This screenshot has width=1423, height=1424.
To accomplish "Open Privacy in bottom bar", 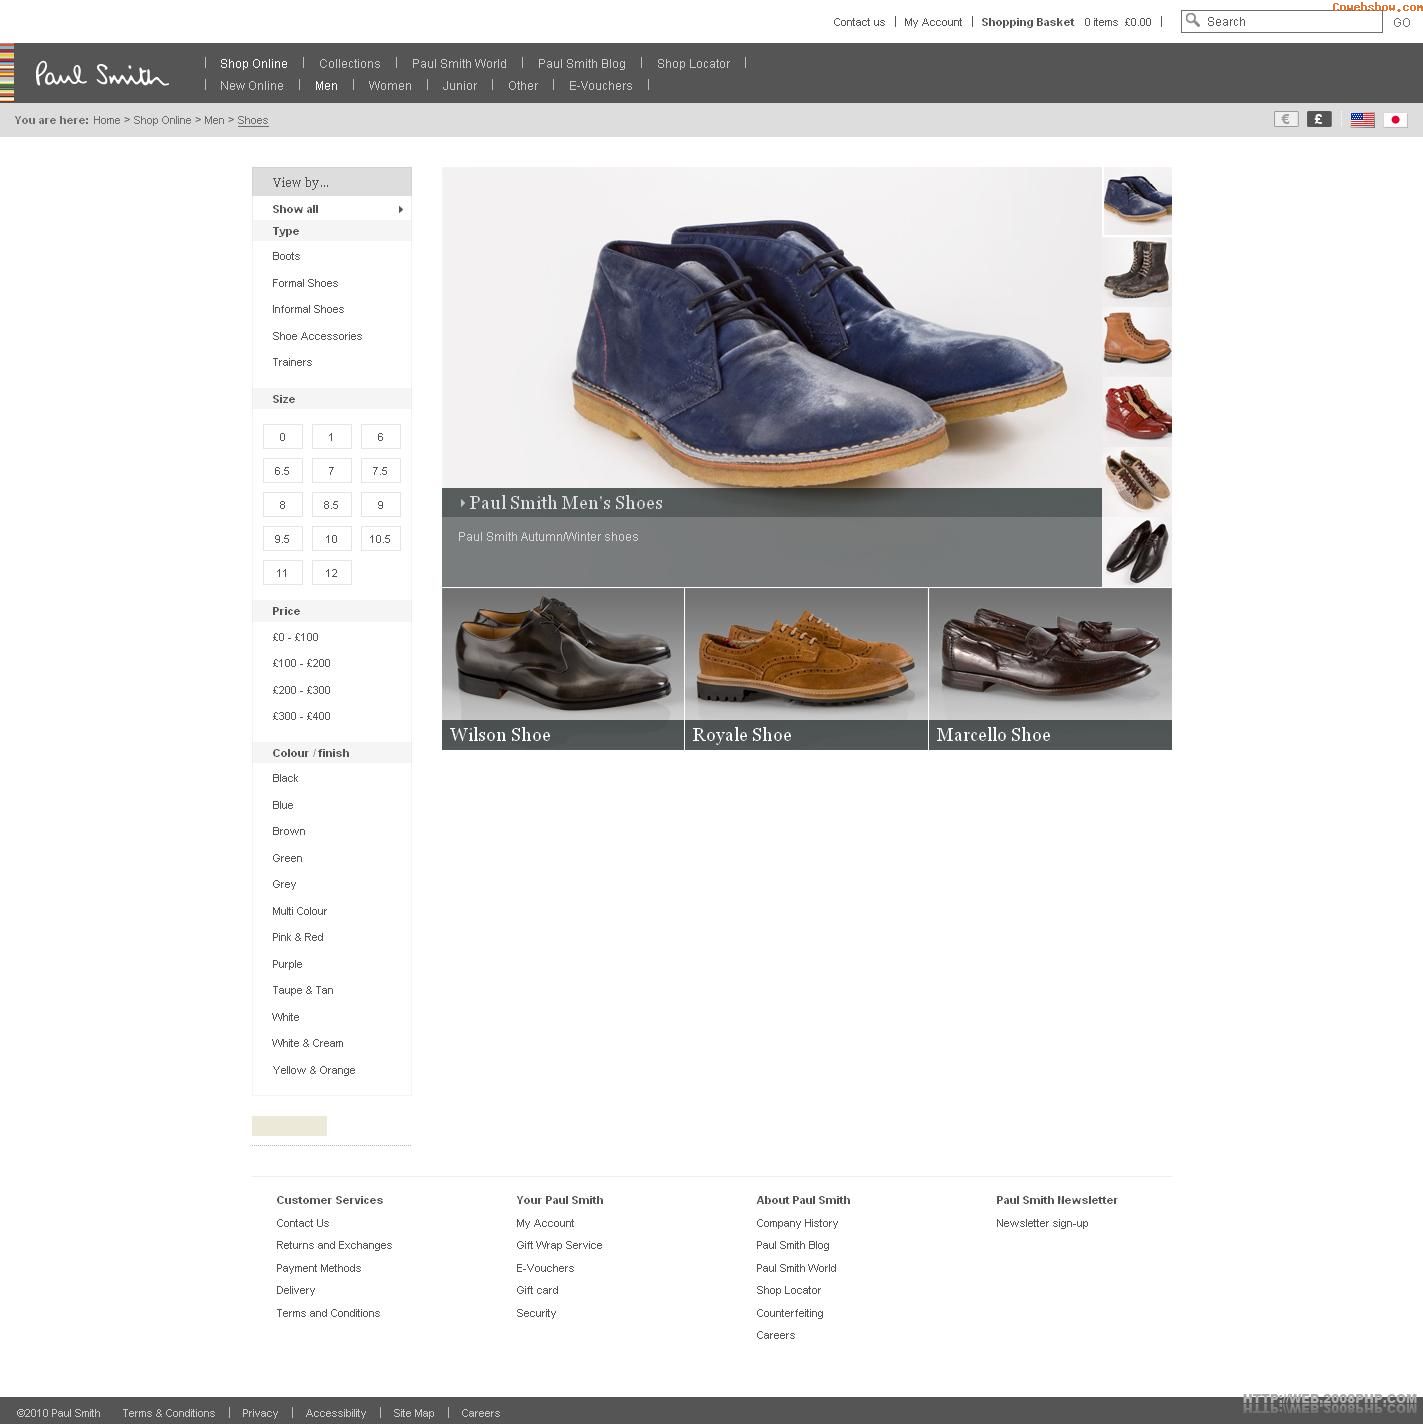I will (260, 1413).
